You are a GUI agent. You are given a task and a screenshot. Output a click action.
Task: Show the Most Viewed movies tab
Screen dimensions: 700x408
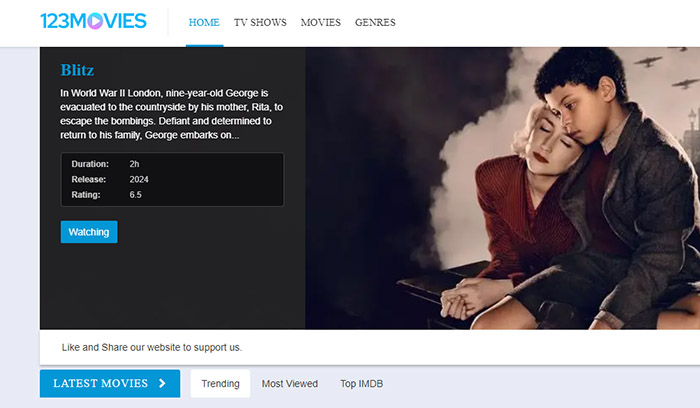point(290,383)
